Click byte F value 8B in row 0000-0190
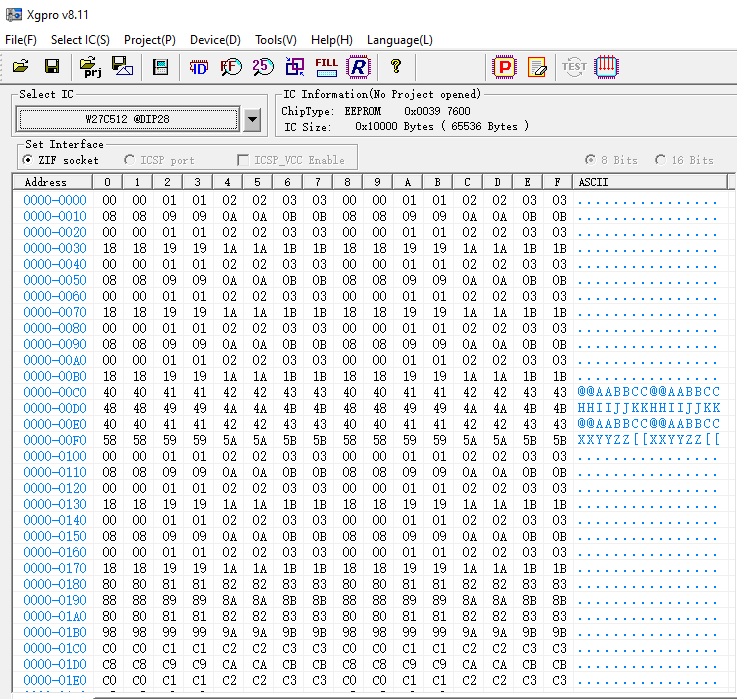Image resolution: width=737 pixels, height=699 pixels. [559, 600]
